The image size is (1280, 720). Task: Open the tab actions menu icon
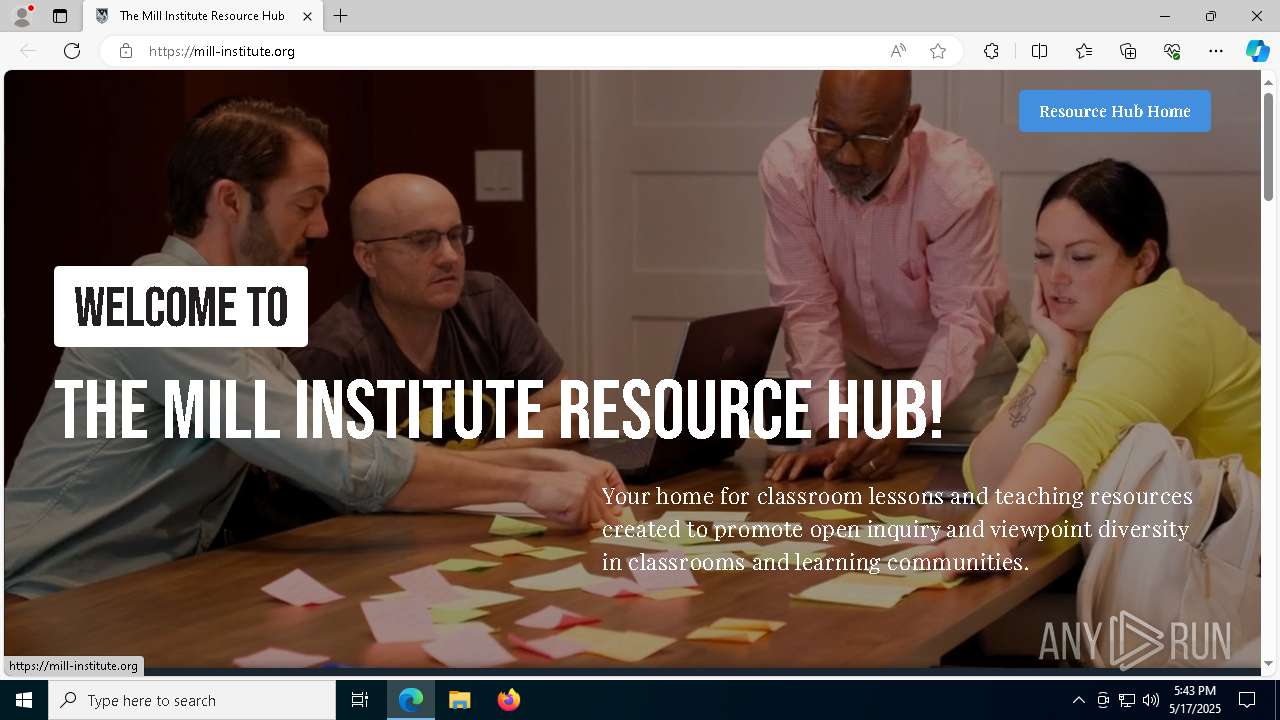60,16
